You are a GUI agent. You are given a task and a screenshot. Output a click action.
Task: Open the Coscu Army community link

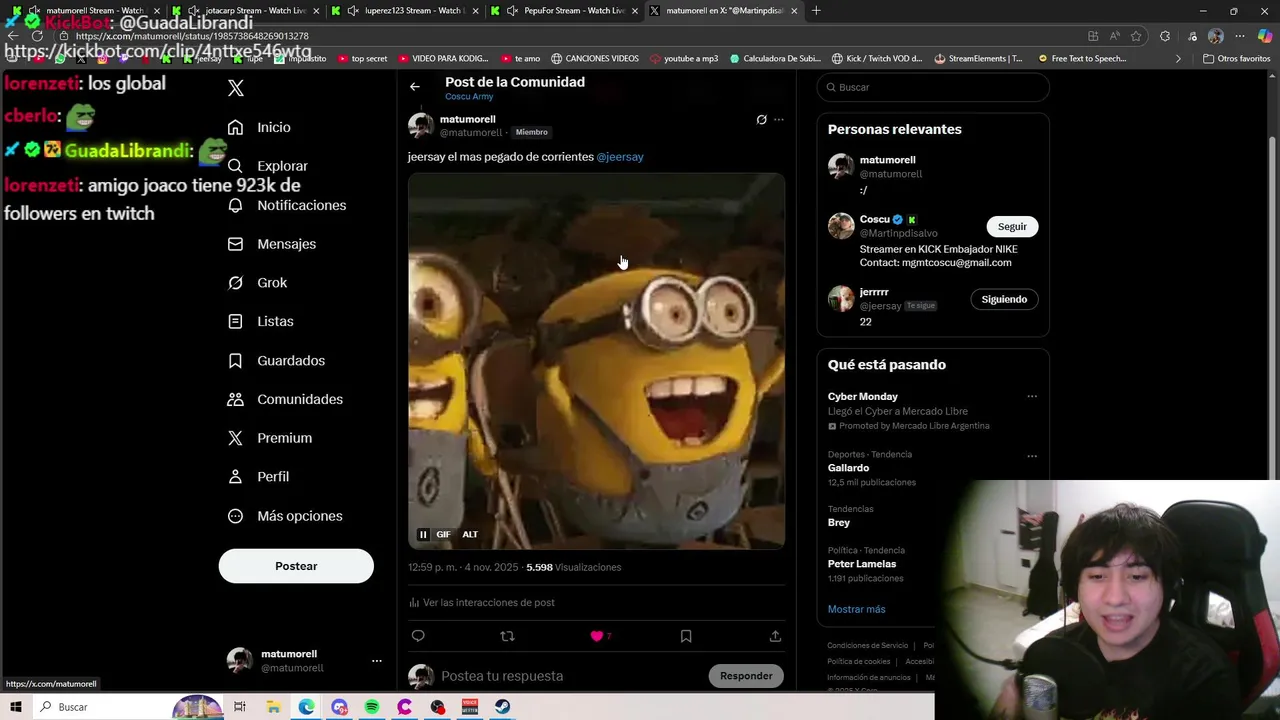click(469, 97)
